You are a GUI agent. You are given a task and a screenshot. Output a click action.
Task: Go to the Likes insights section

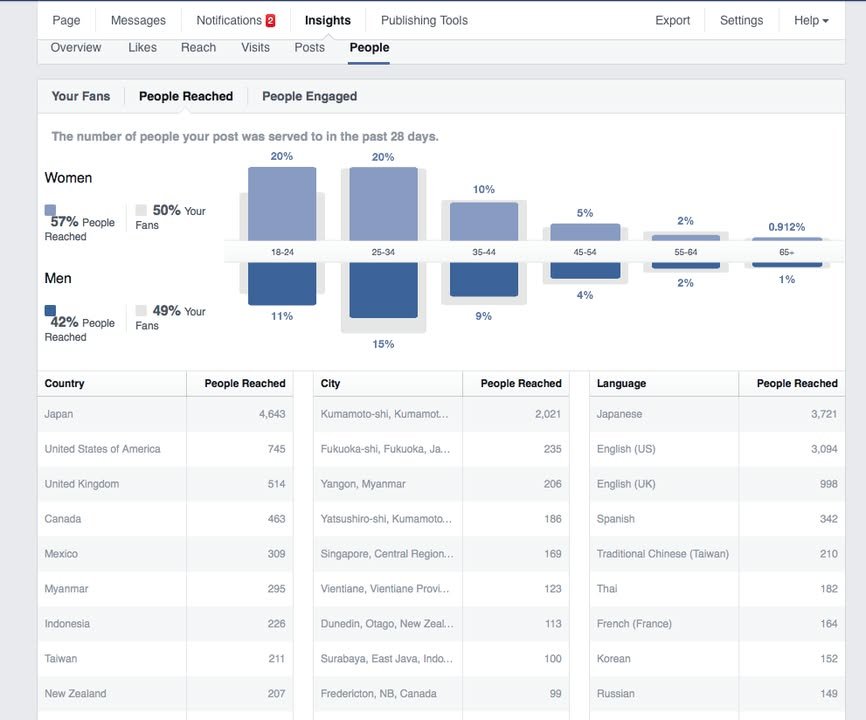click(142, 48)
